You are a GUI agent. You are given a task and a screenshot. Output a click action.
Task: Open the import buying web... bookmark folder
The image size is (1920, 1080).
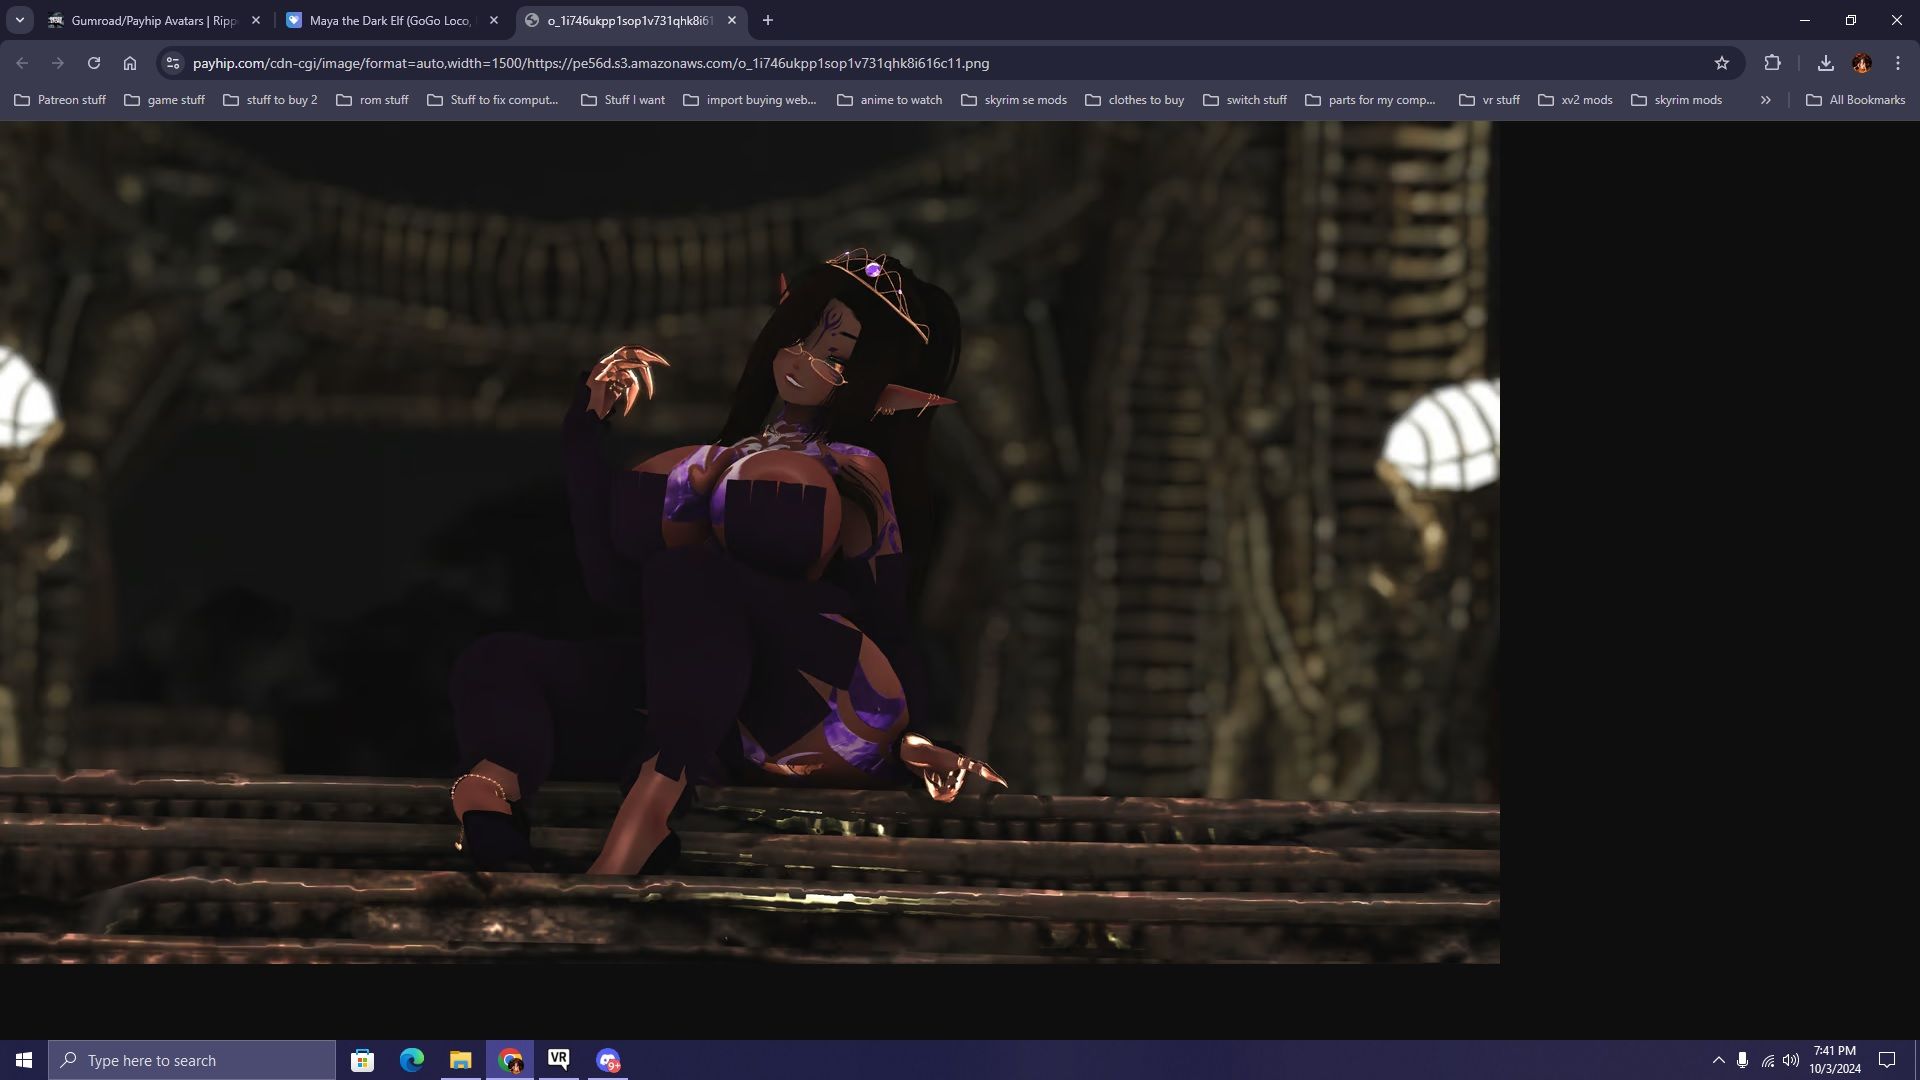click(750, 100)
